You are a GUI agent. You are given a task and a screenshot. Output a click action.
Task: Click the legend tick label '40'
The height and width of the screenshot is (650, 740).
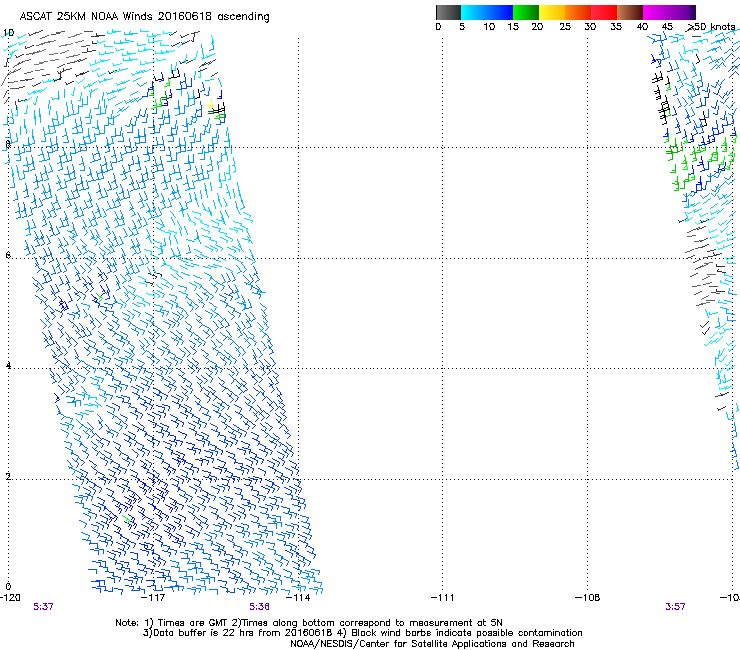point(642,27)
